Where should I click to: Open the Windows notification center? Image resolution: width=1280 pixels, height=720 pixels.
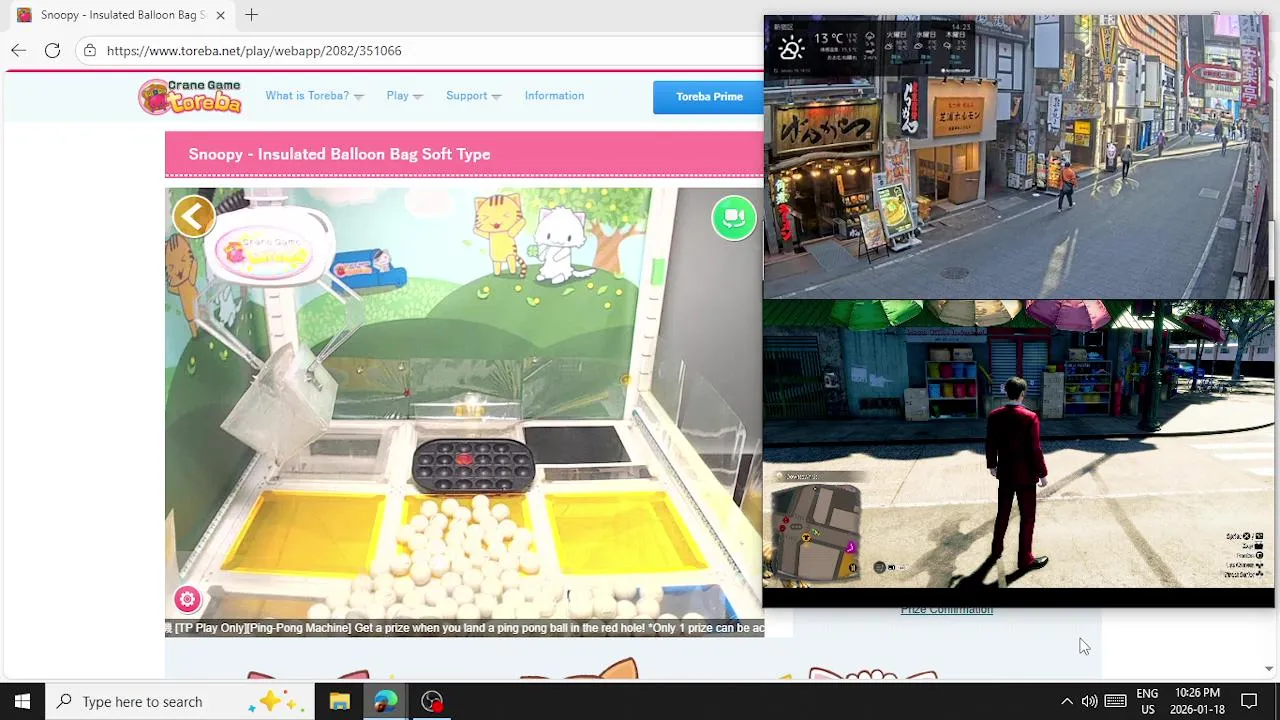pyautogui.click(x=1249, y=702)
